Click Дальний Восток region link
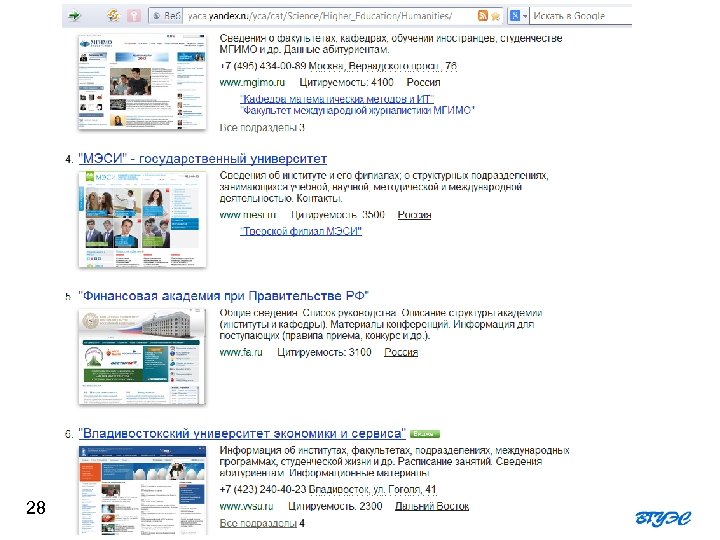The width and height of the screenshot is (720, 540). tap(432, 506)
